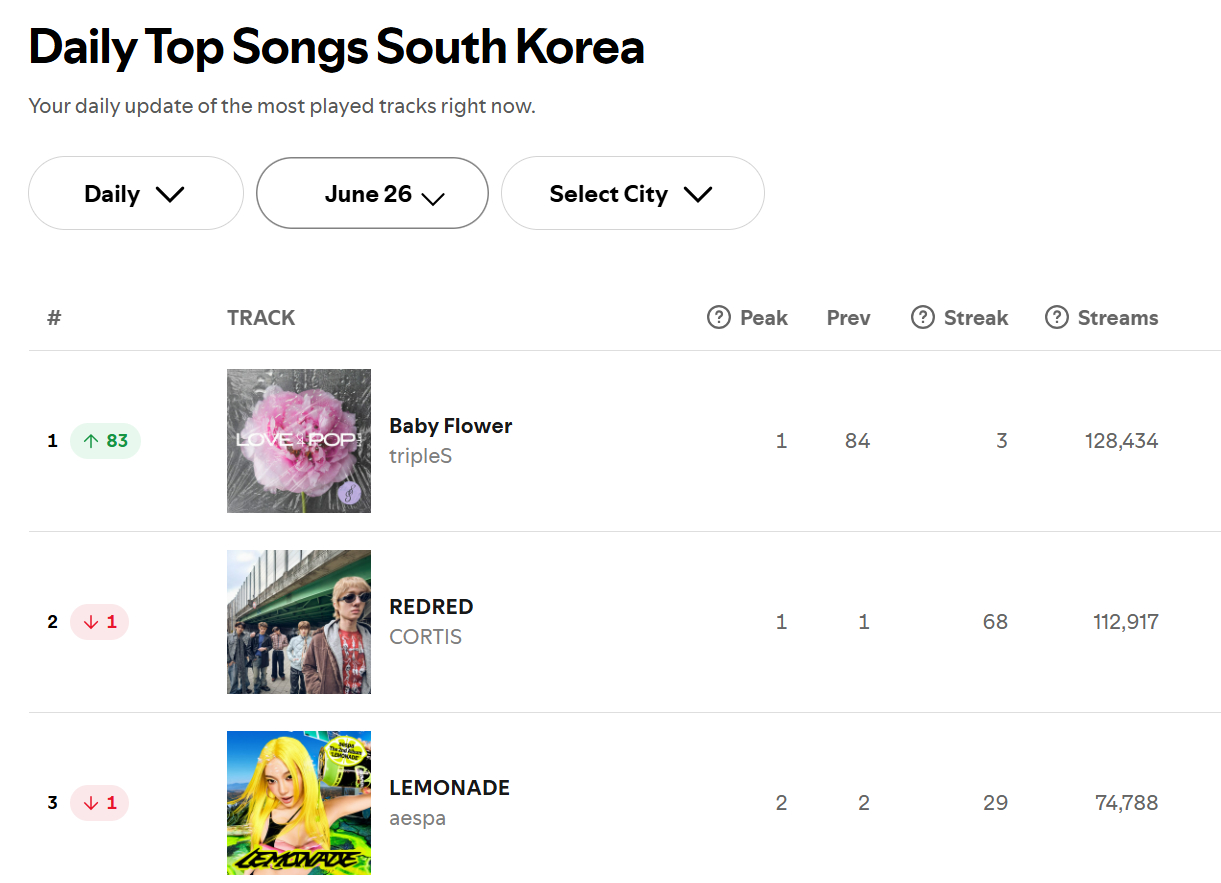Open the LEMONADE album cover image
Viewport: 1221px width, 883px height.
point(299,803)
